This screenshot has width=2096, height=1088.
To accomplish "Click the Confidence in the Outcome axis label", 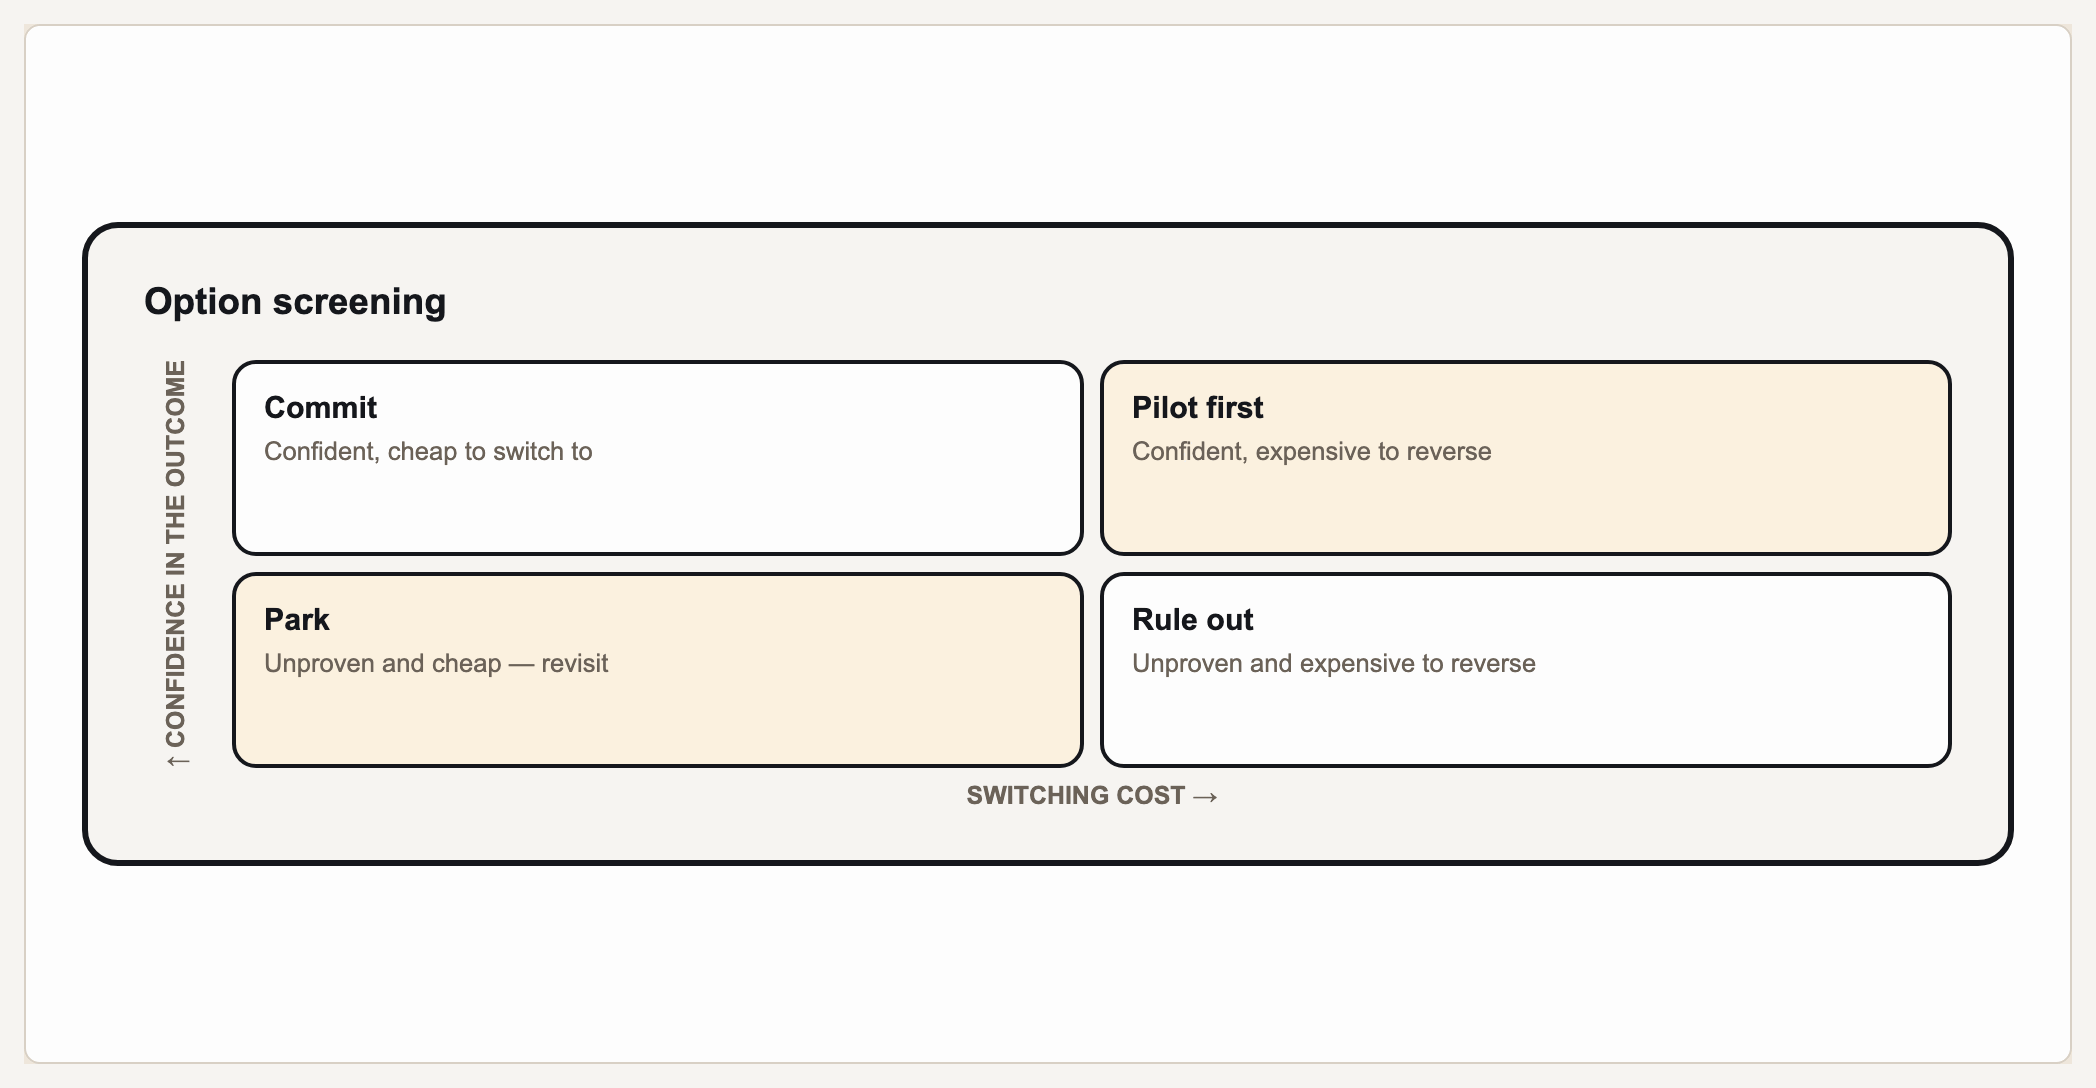I will [176, 554].
